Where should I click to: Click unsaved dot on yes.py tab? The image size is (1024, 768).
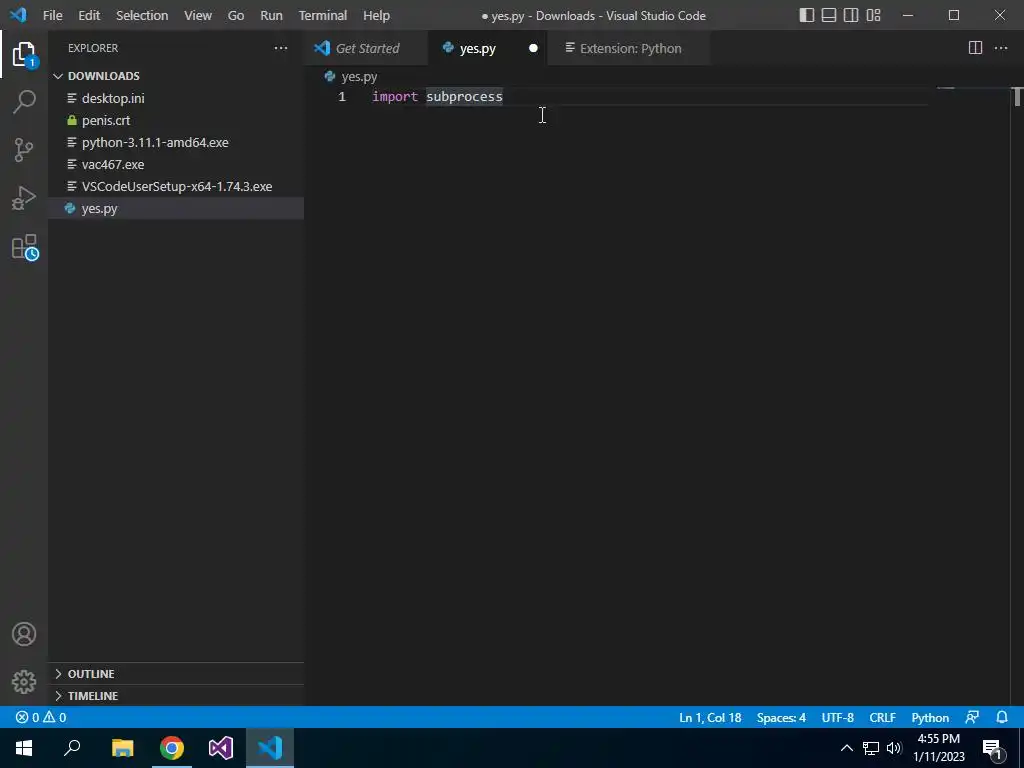point(533,48)
